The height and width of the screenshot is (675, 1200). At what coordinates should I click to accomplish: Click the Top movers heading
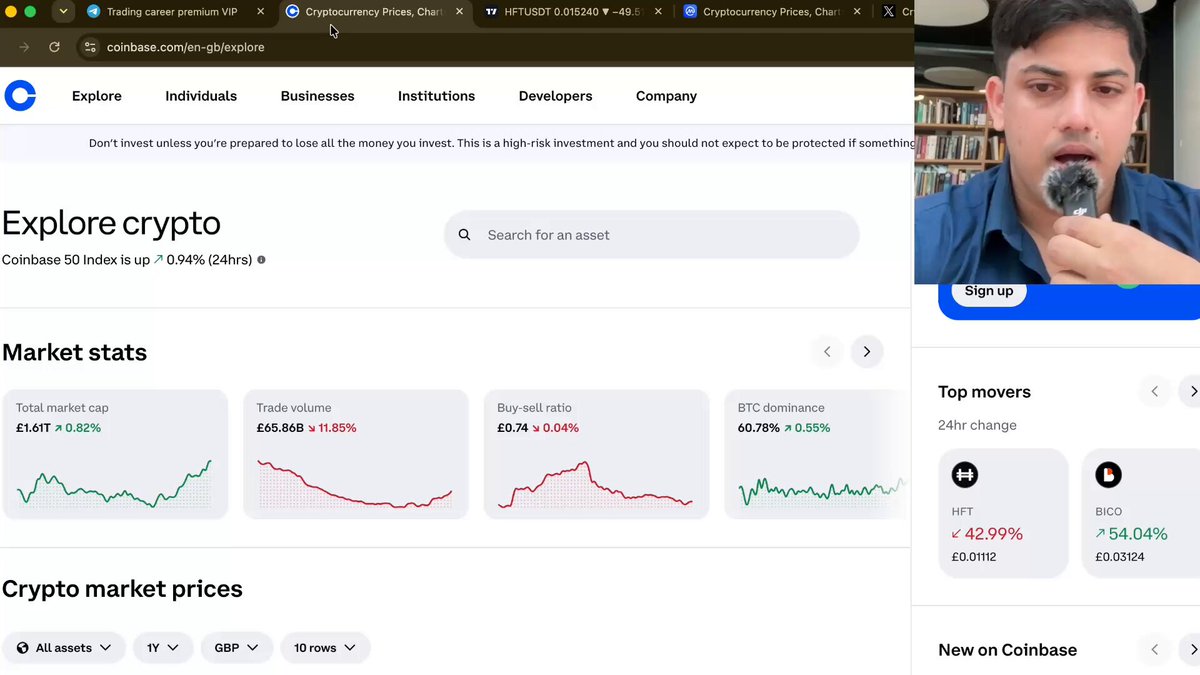click(x=984, y=392)
